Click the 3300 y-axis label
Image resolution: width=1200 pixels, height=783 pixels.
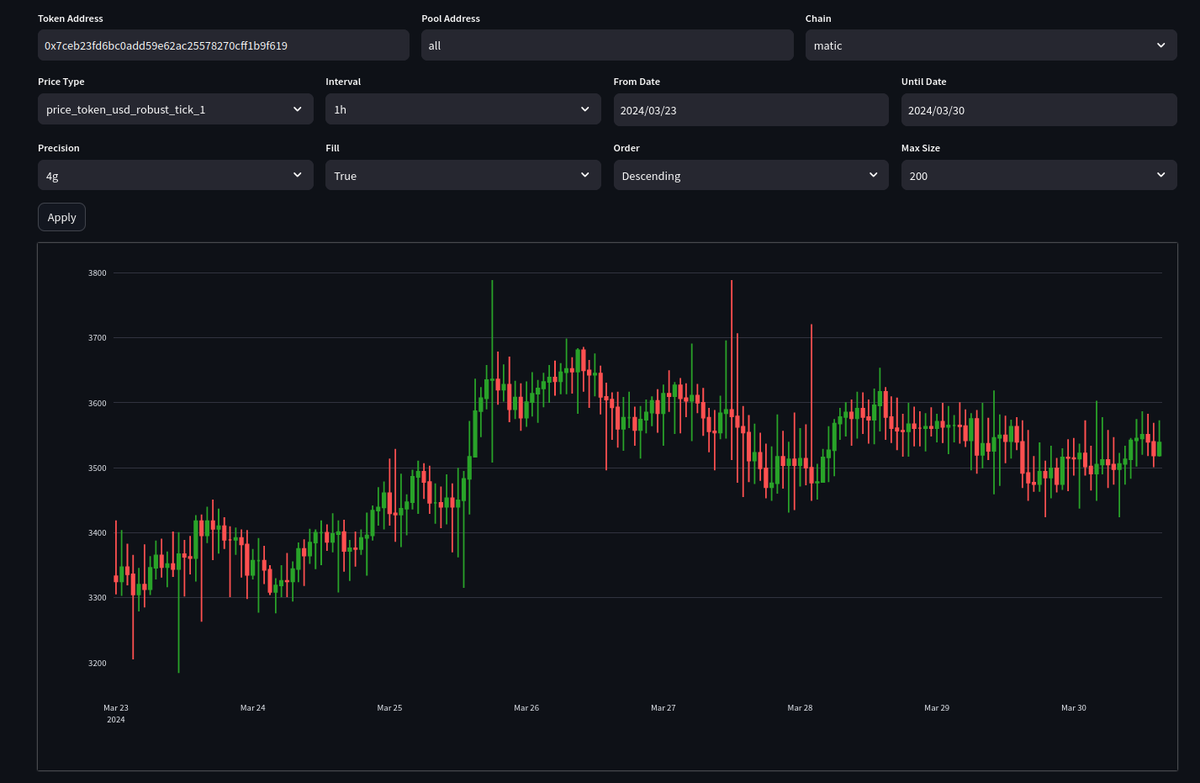pyautogui.click(x=97, y=598)
